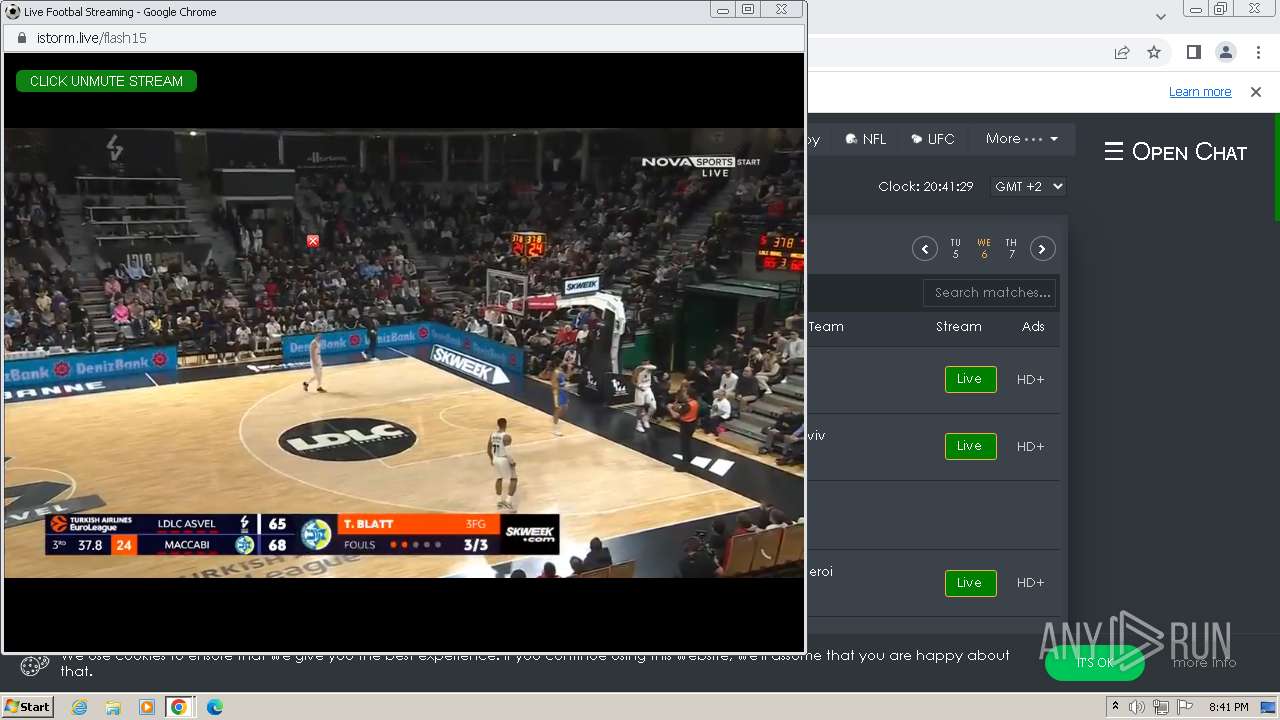1280x720 pixels.
Task: Open the Chrome profile avatar
Action: [x=1225, y=52]
